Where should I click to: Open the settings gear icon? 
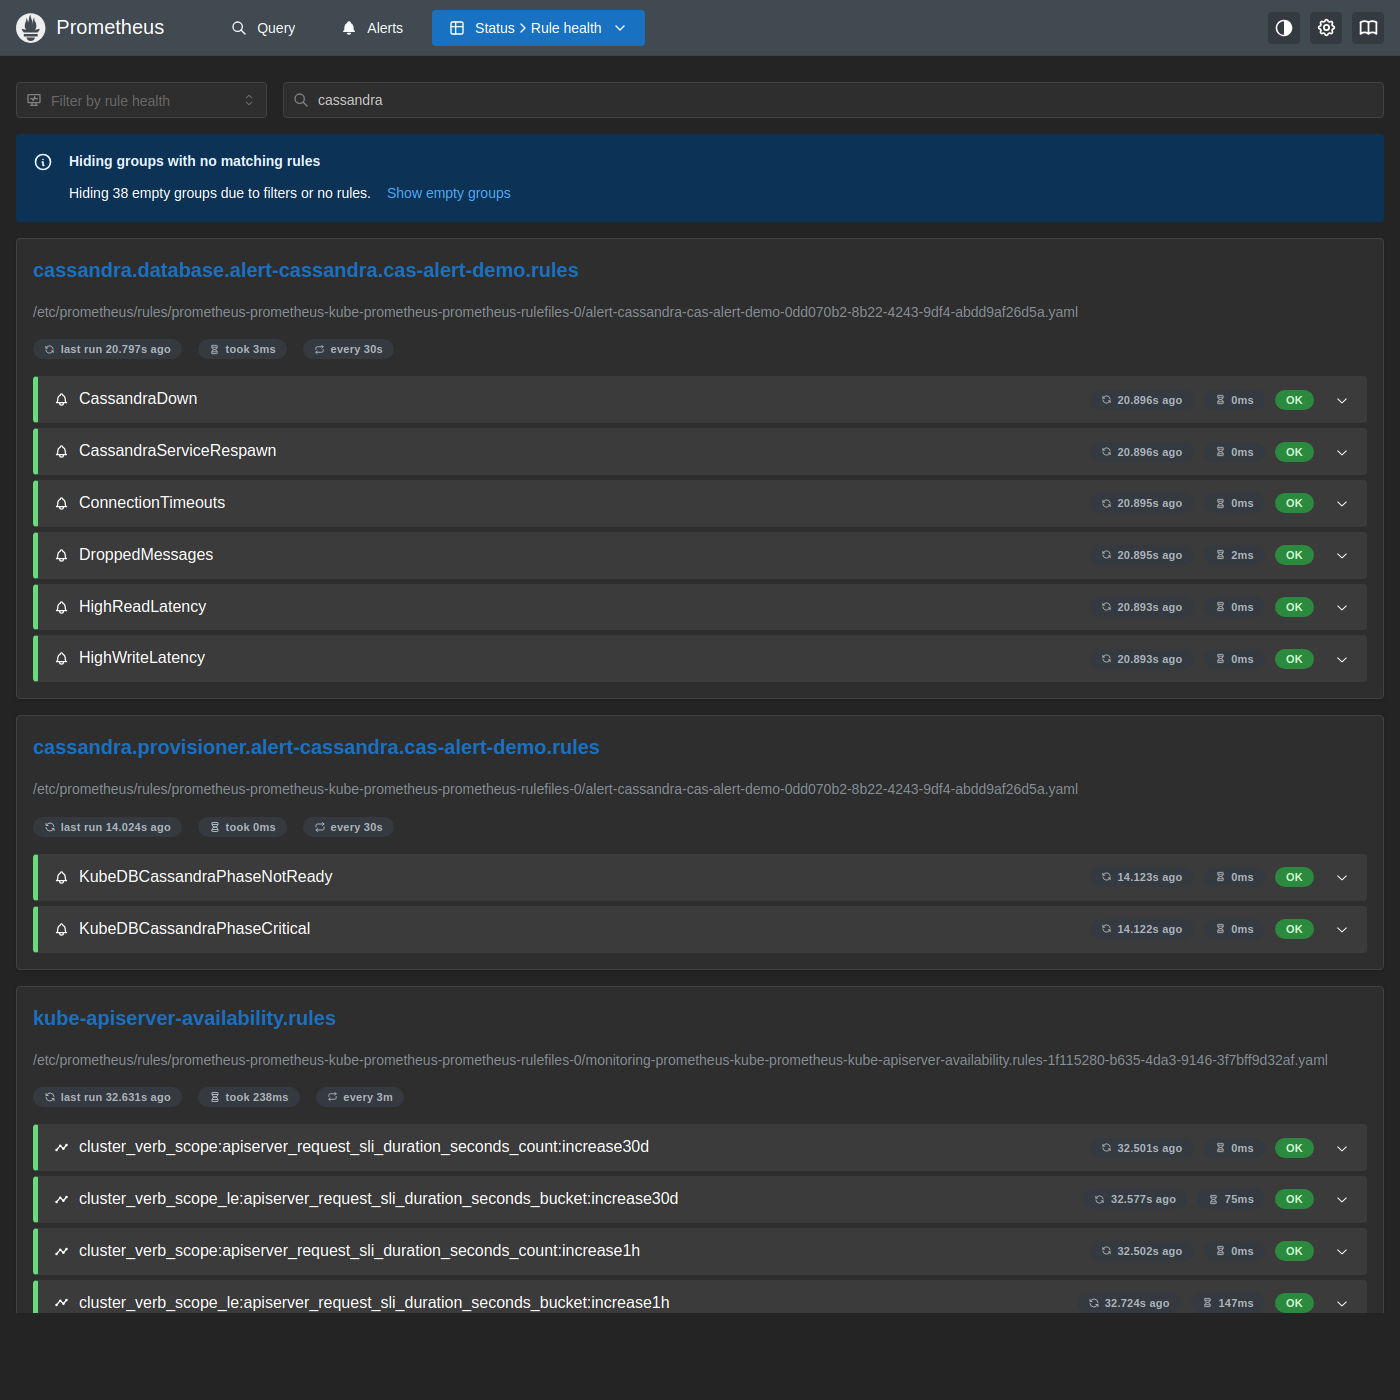click(x=1326, y=28)
